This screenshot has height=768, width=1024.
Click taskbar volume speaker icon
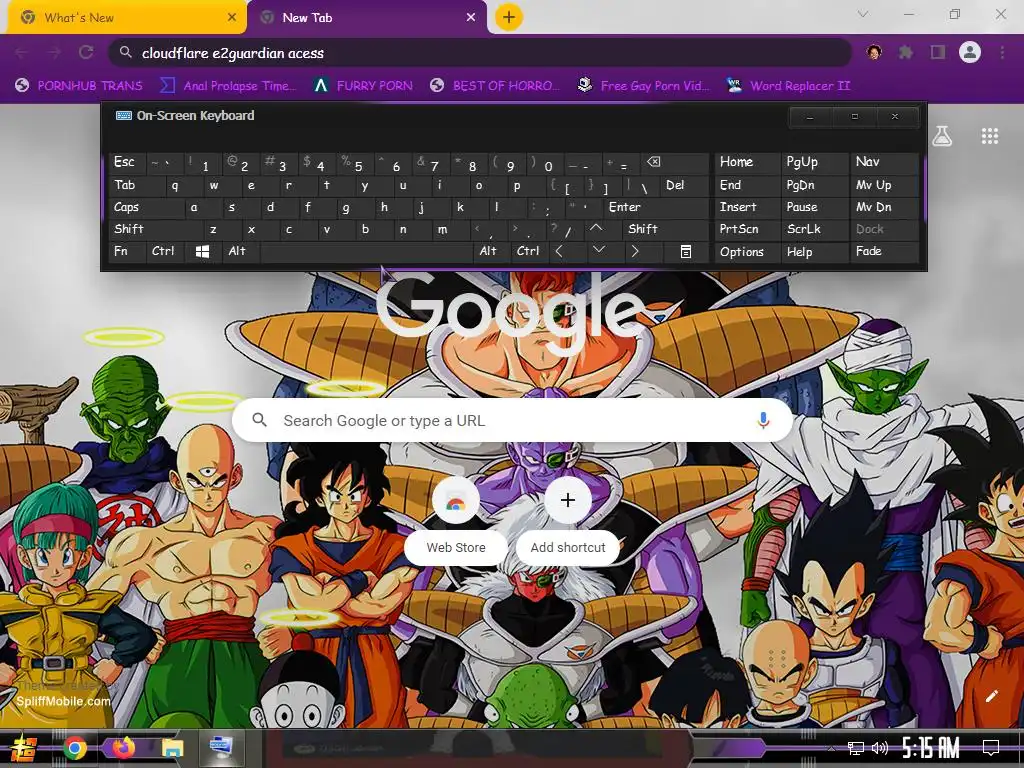(x=880, y=748)
